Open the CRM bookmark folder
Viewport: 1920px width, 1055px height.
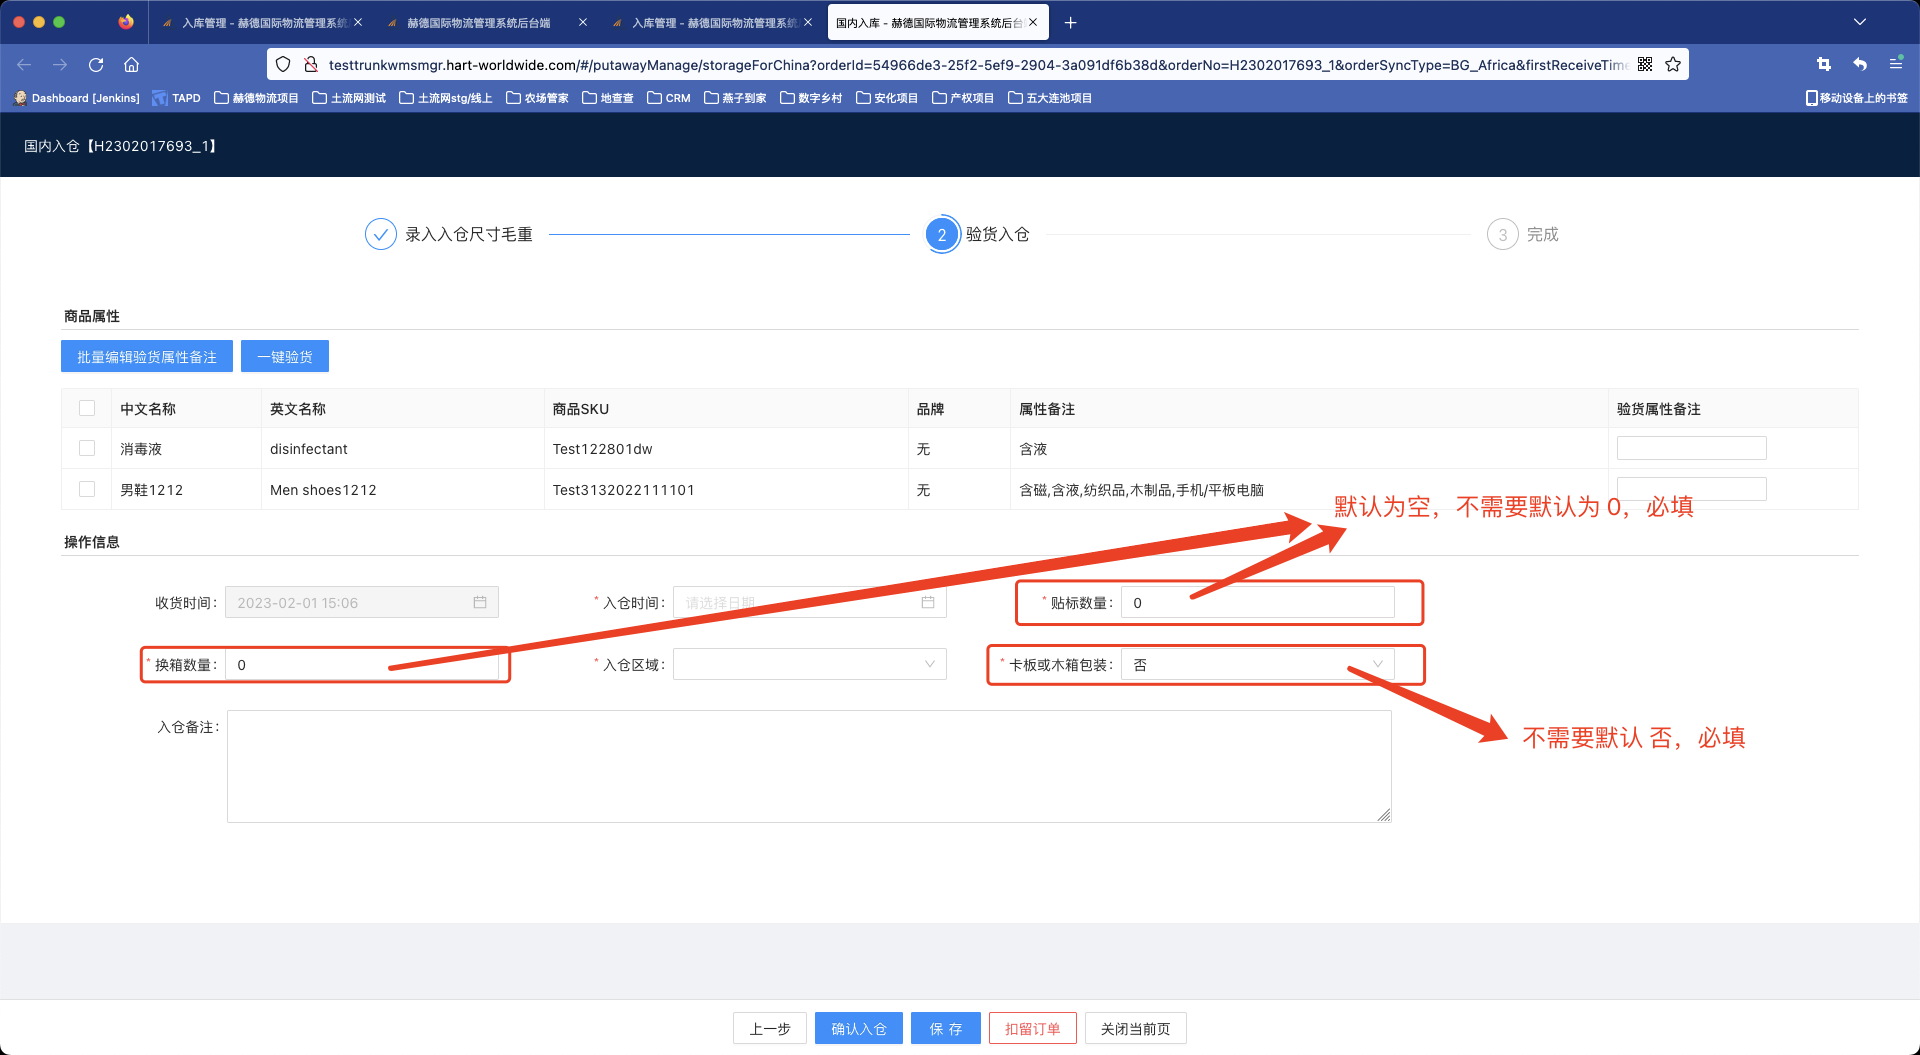click(669, 98)
